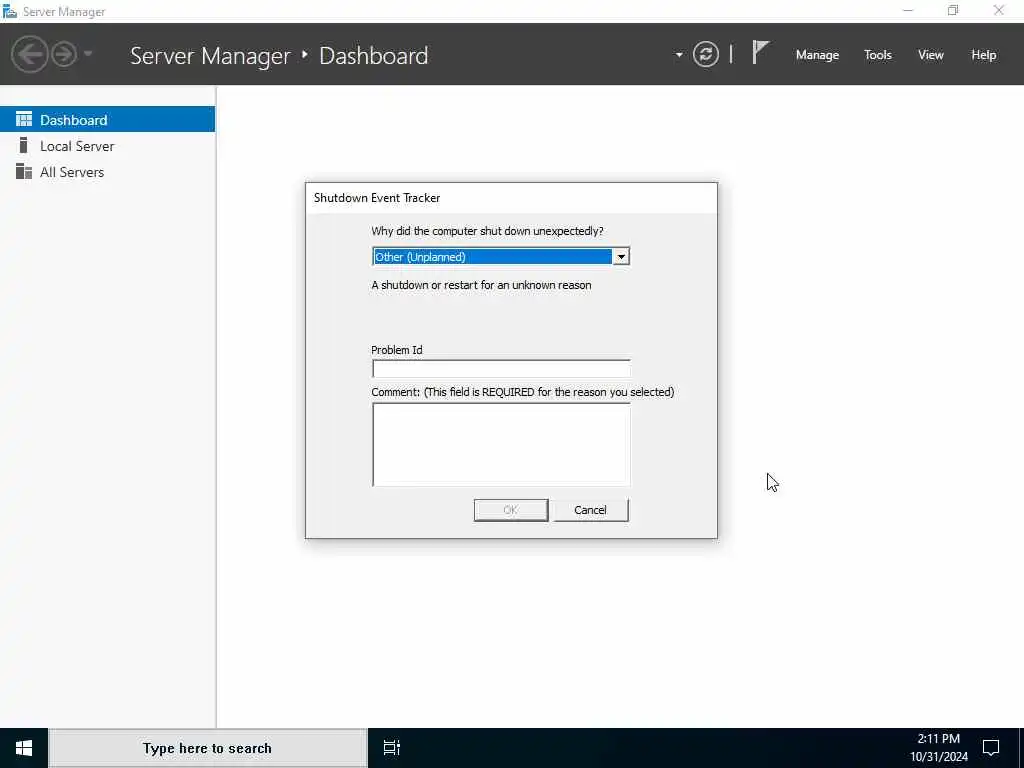This screenshot has width=1024, height=768.
Task: Click the taskbar search box
Action: tap(208, 748)
